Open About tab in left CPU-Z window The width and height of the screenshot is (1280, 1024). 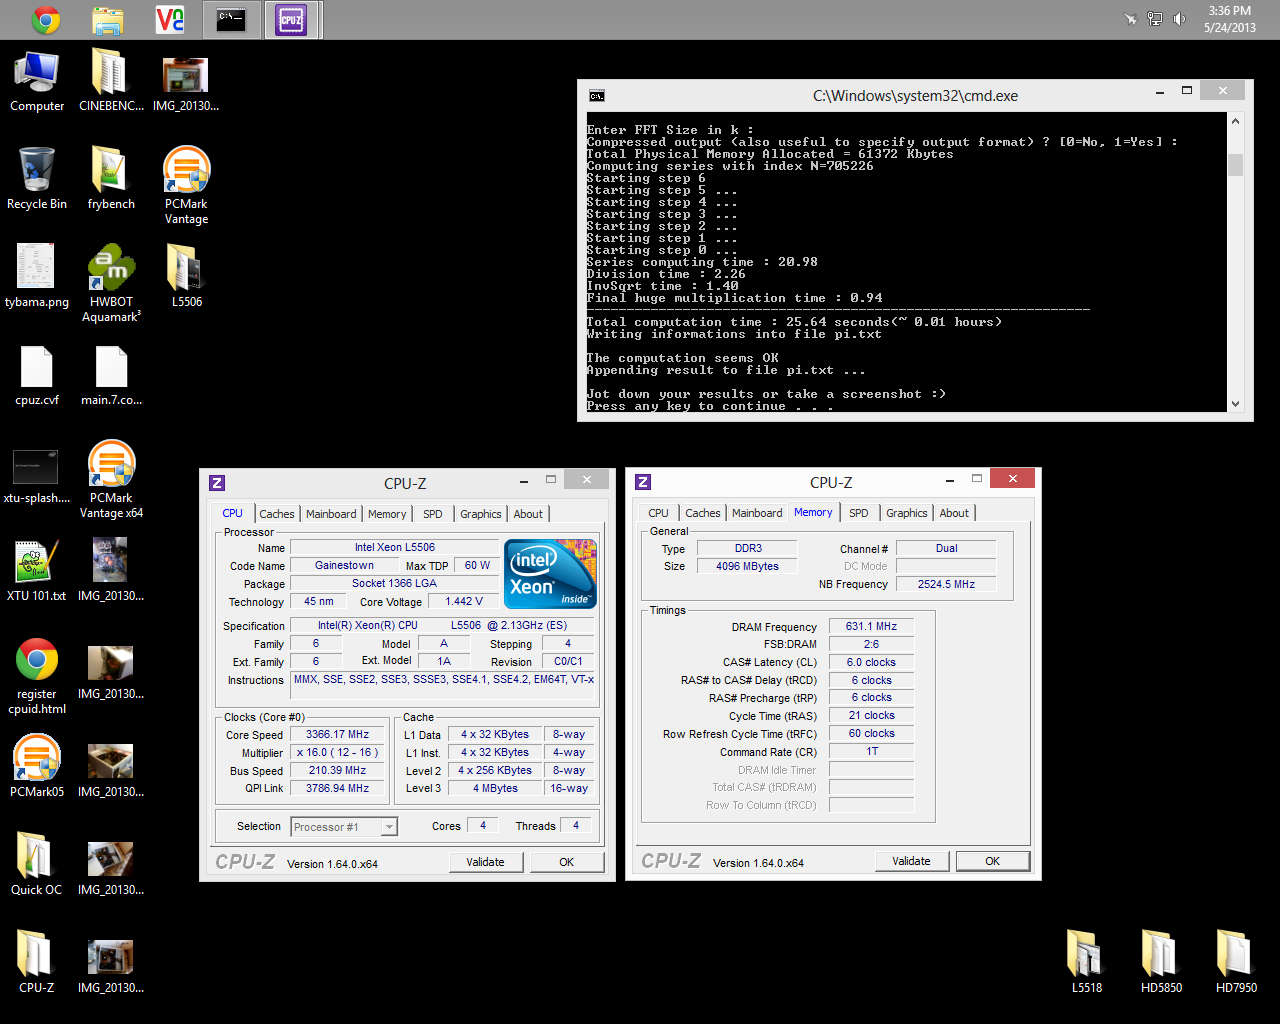pyautogui.click(x=528, y=514)
